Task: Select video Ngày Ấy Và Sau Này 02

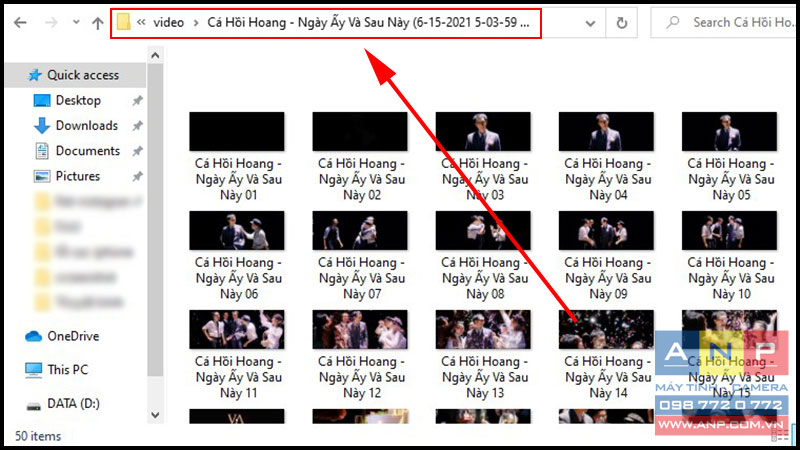Action: [361, 157]
